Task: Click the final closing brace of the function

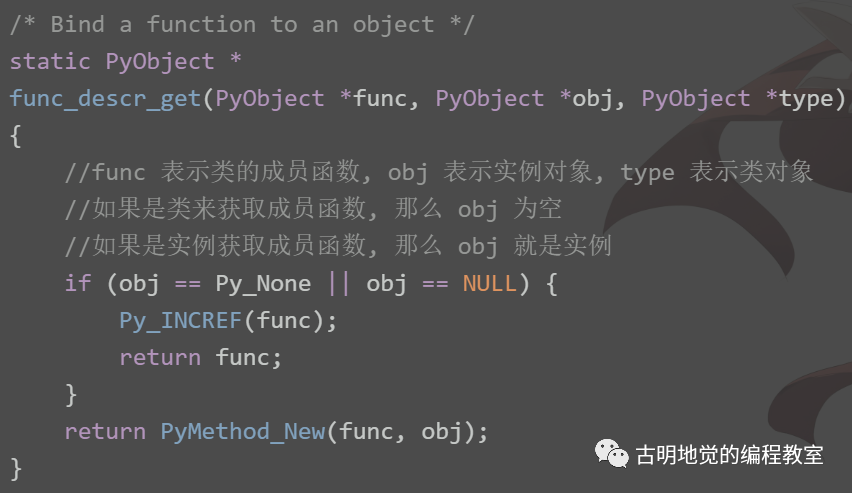Action: coord(16,469)
